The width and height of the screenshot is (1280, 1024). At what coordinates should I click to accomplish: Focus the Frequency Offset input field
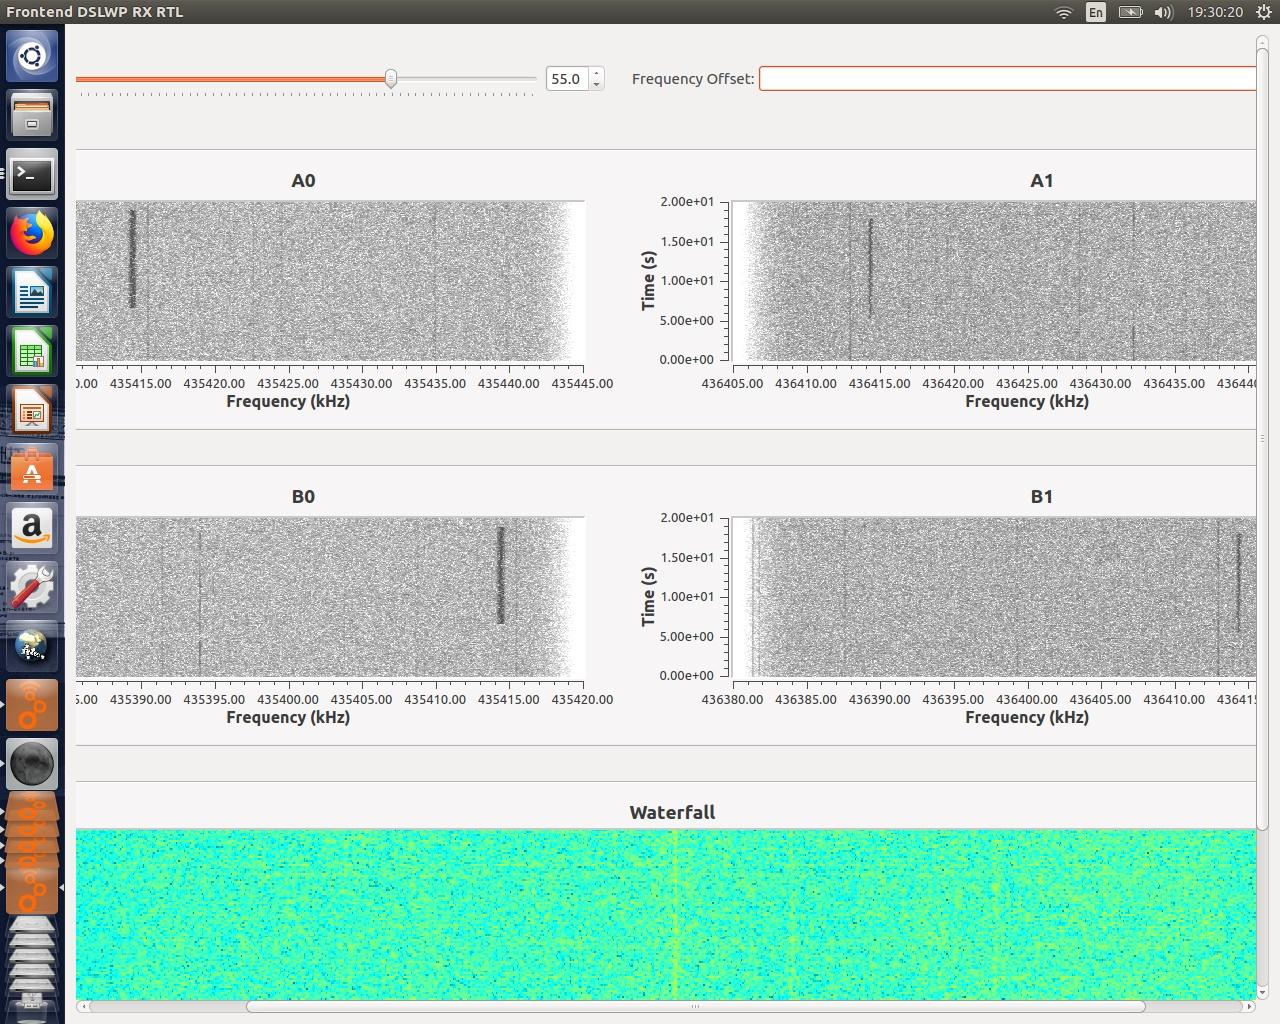coord(1006,79)
